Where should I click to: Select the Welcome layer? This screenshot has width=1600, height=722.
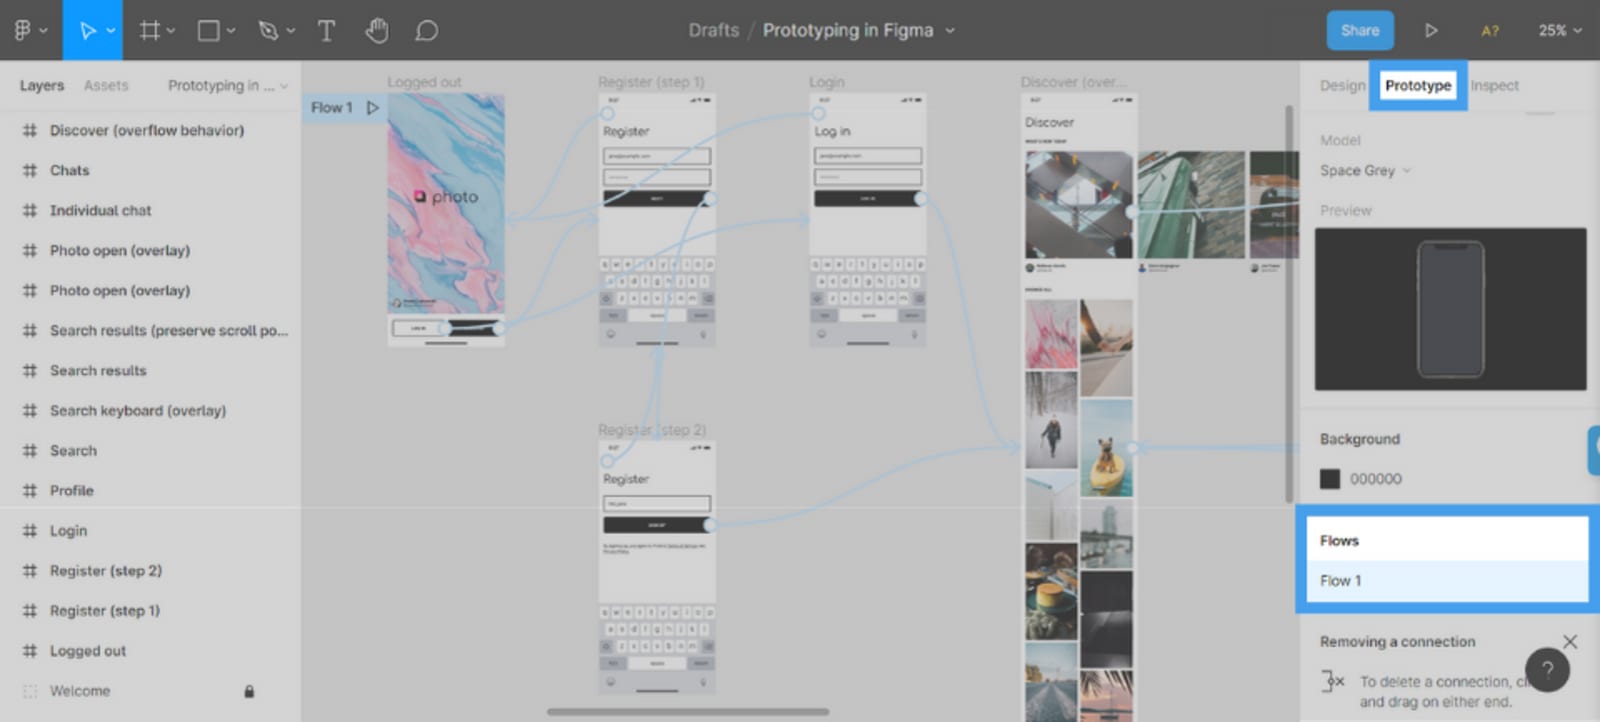tap(80, 691)
